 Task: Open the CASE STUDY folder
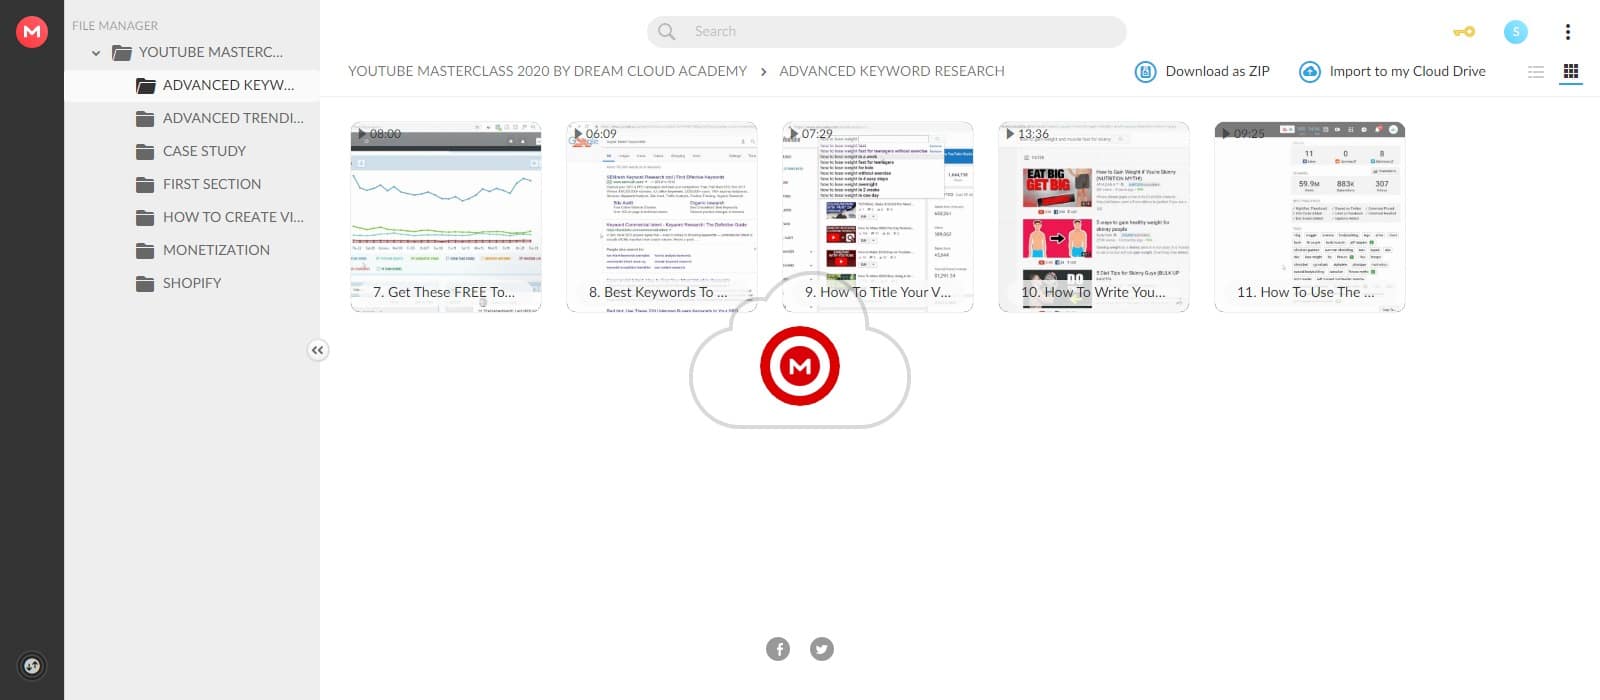point(204,151)
